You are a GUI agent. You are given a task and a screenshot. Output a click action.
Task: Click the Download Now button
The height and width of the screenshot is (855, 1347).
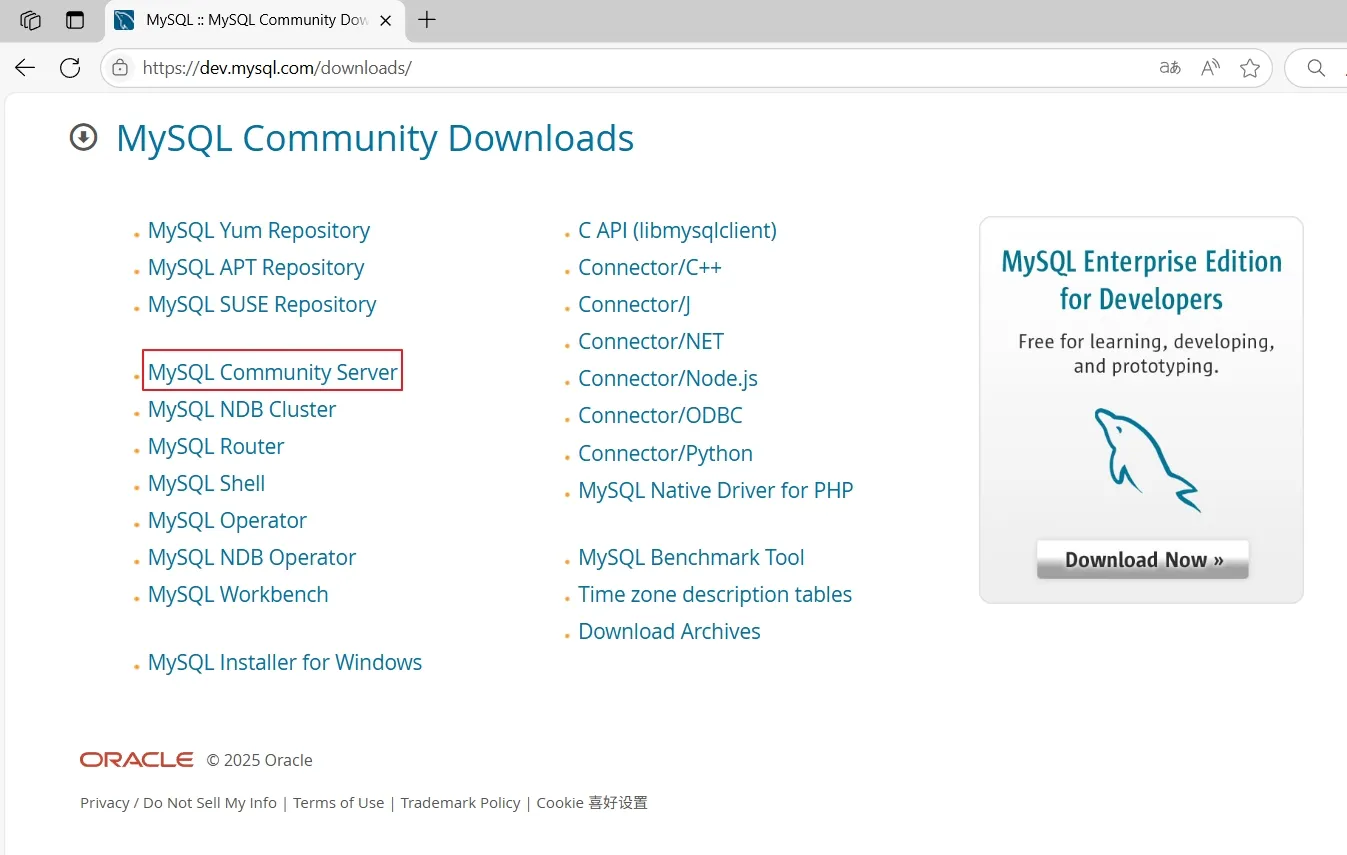click(x=1143, y=560)
